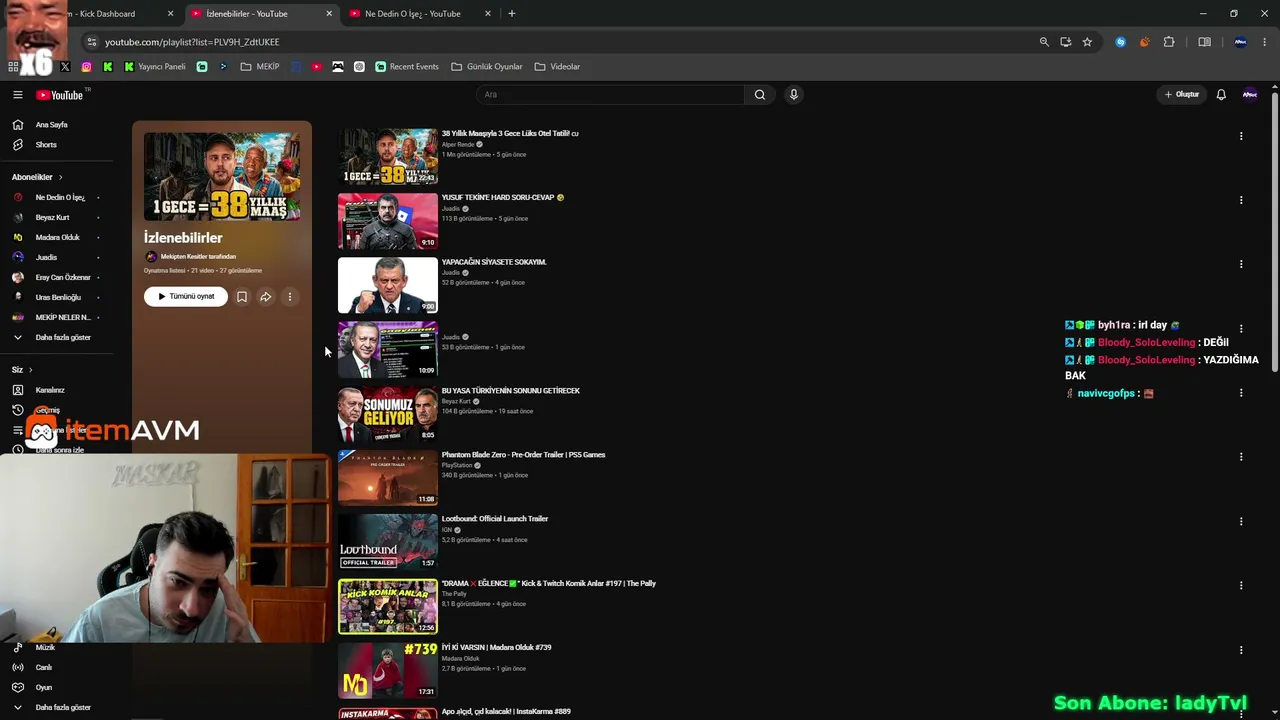The height and width of the screenshot is (720, 1280).
Task: Open options menu for İYİ Kİ VARSIN video
Action: pos(1241,650)
